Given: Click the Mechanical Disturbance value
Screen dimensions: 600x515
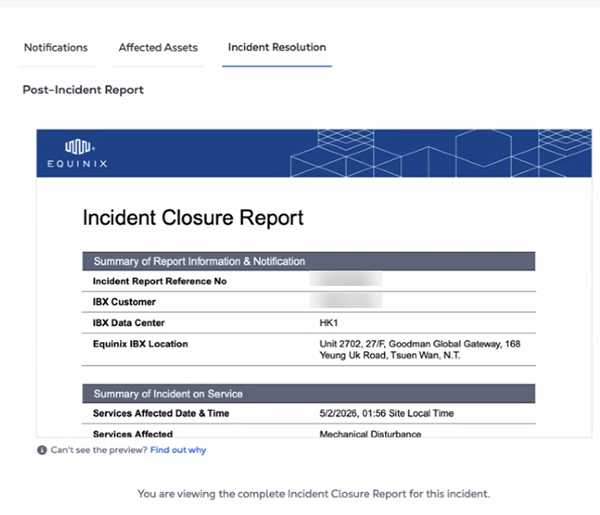Looking at the screenshot, I should pyautogui.click(x=370, y=434).
